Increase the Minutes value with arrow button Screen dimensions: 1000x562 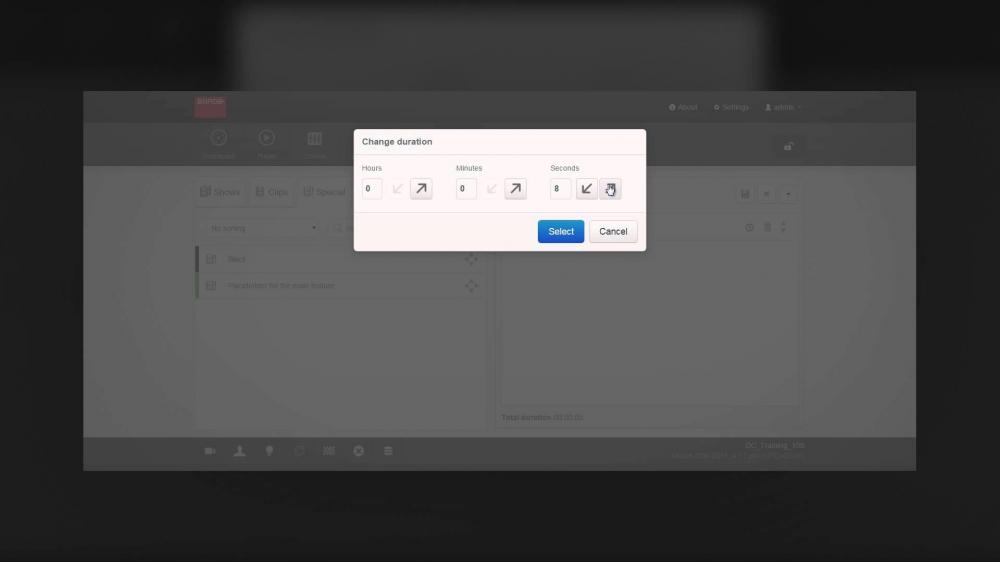coord(515,188)
